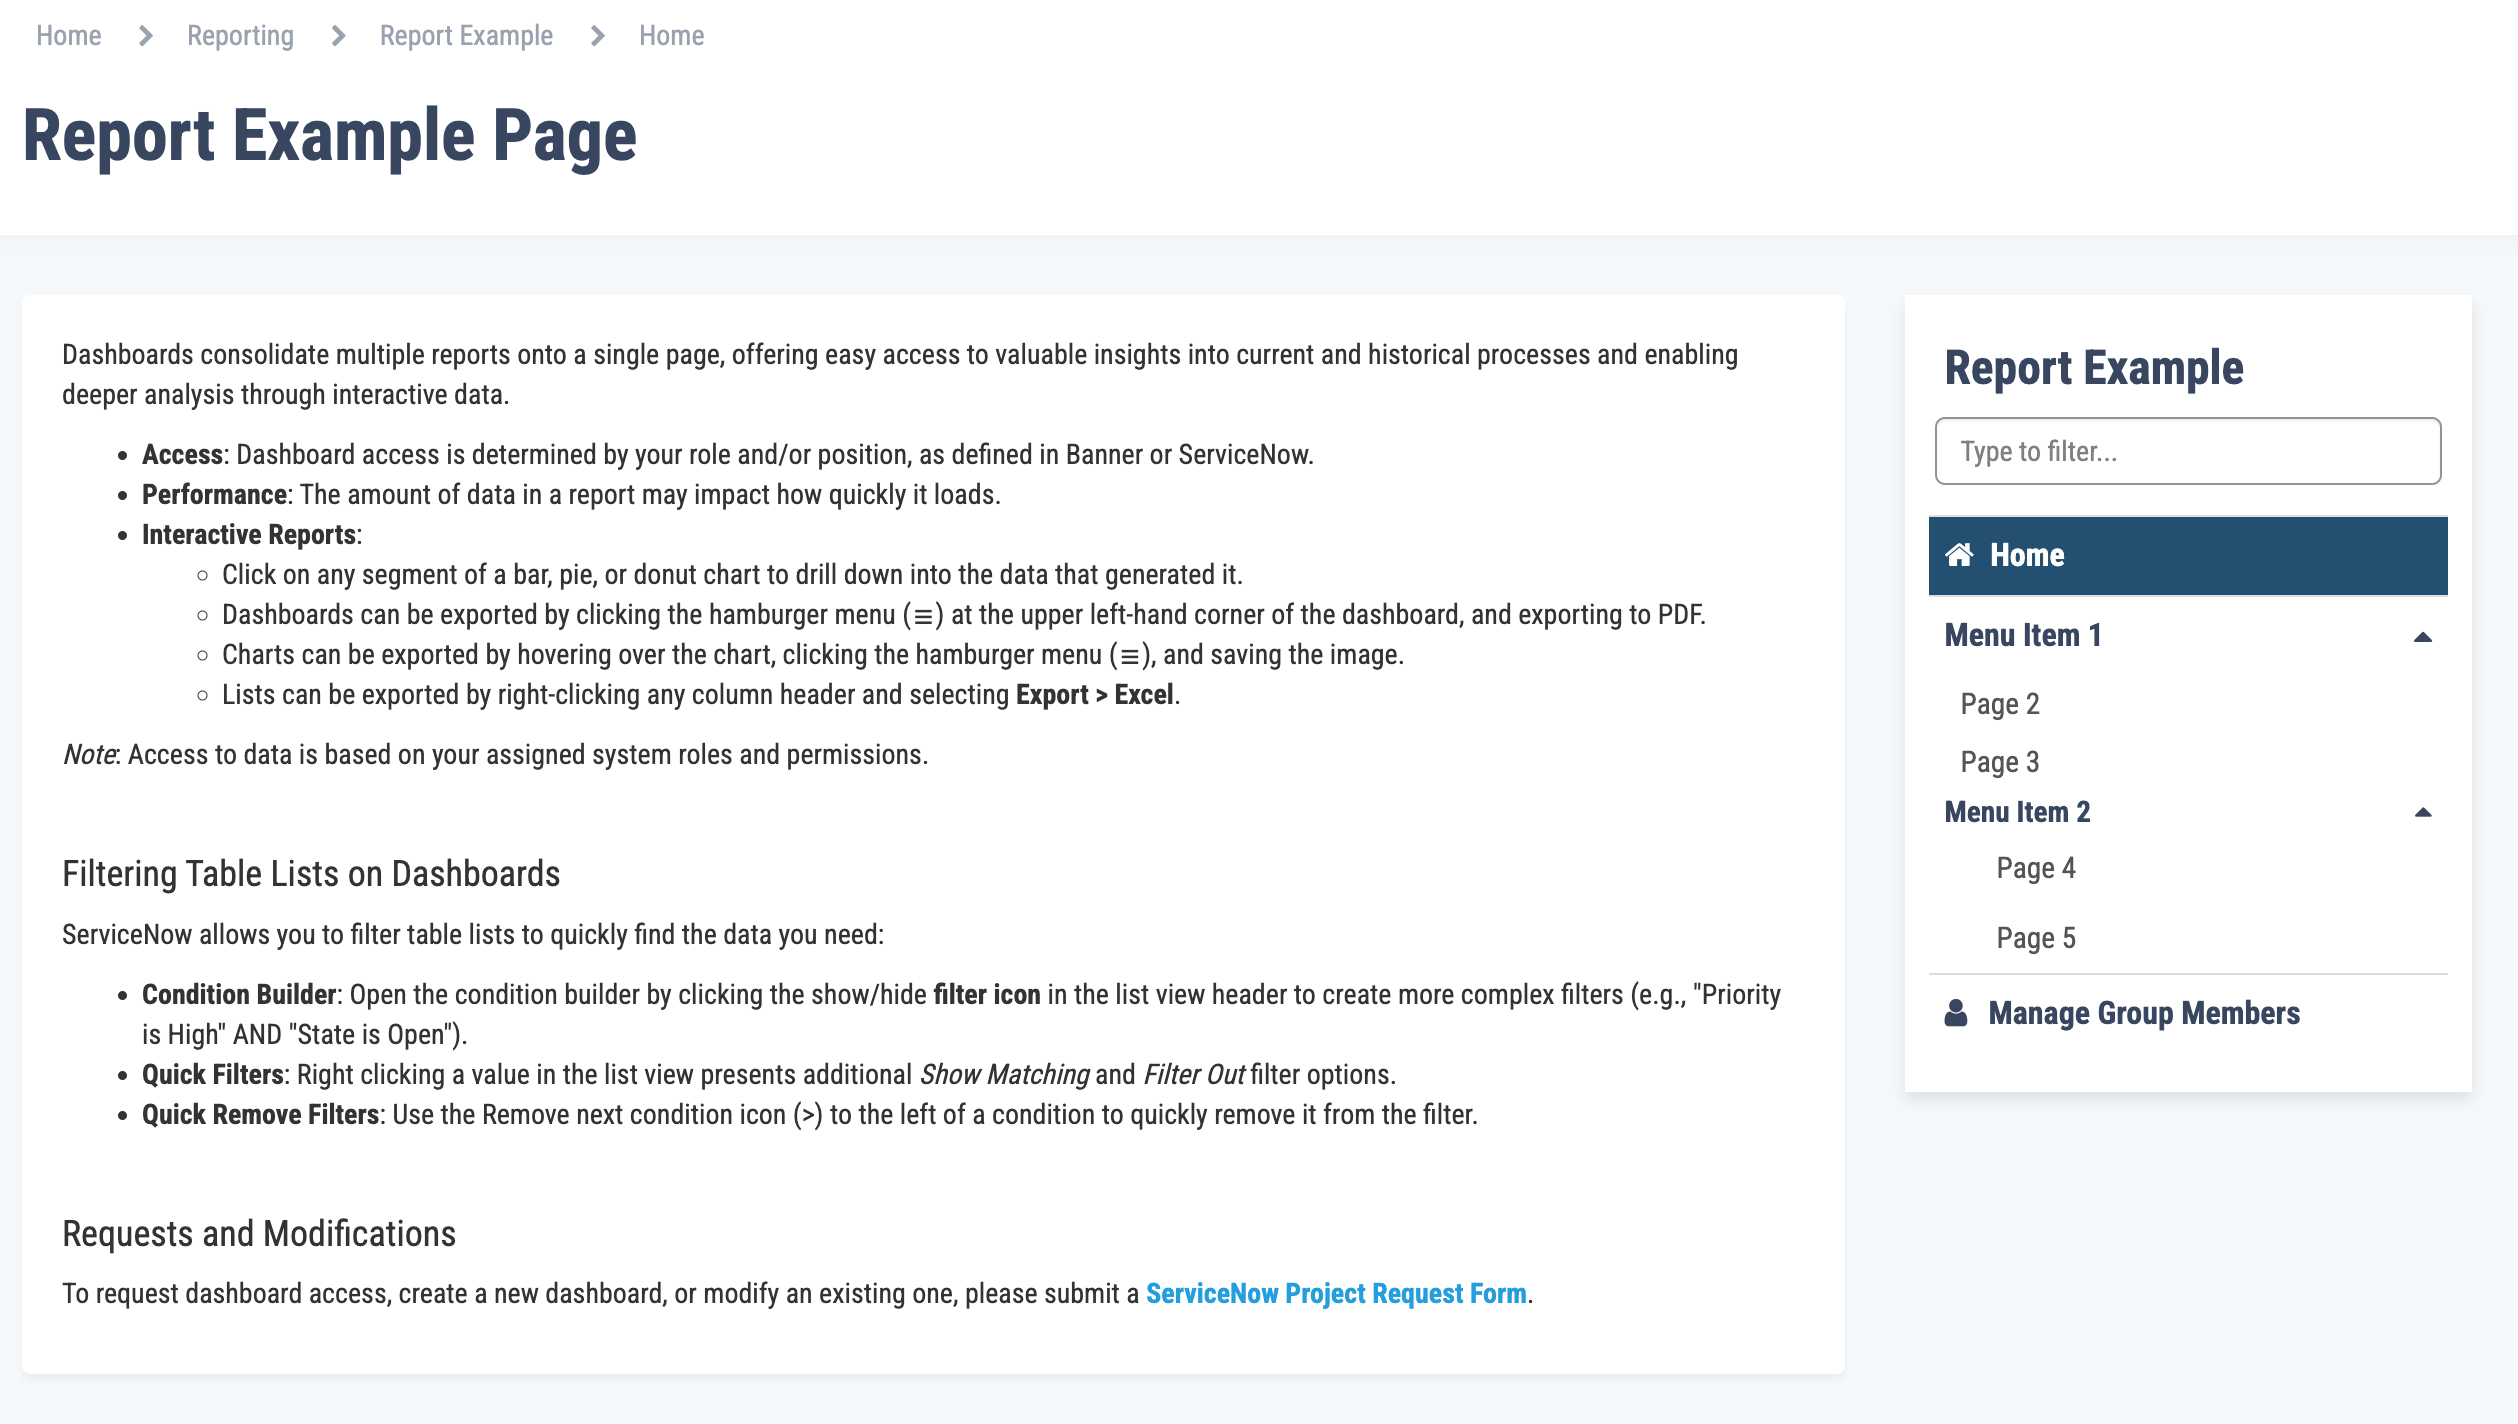Click the house icon in sidebar
The width and height of the screenshot is (2518, 1424).
tap(1959, 555)
